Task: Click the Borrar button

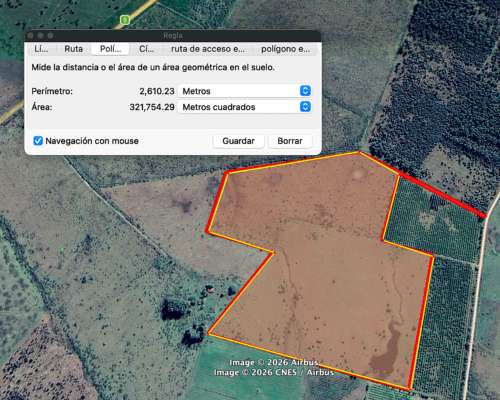Action: (290, 141)
